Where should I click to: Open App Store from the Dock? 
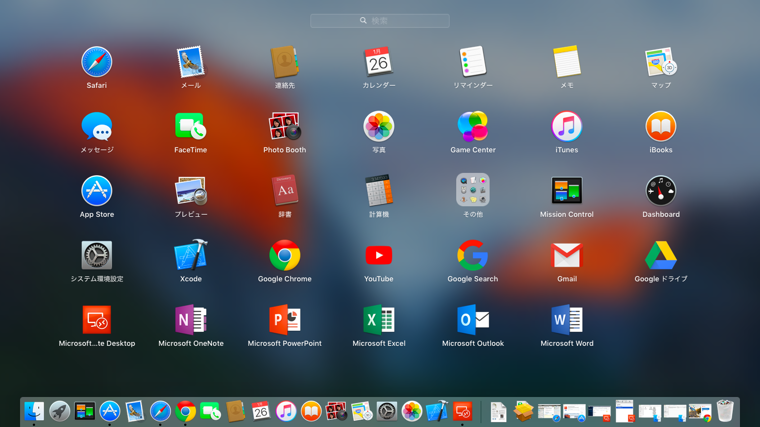110,411
